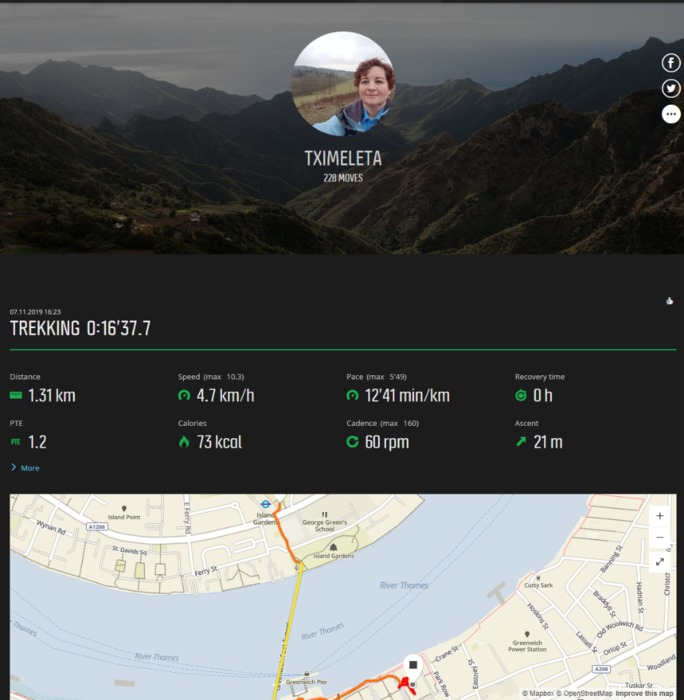Share the move on Twitter
The image size is (684, 700).
671,88
